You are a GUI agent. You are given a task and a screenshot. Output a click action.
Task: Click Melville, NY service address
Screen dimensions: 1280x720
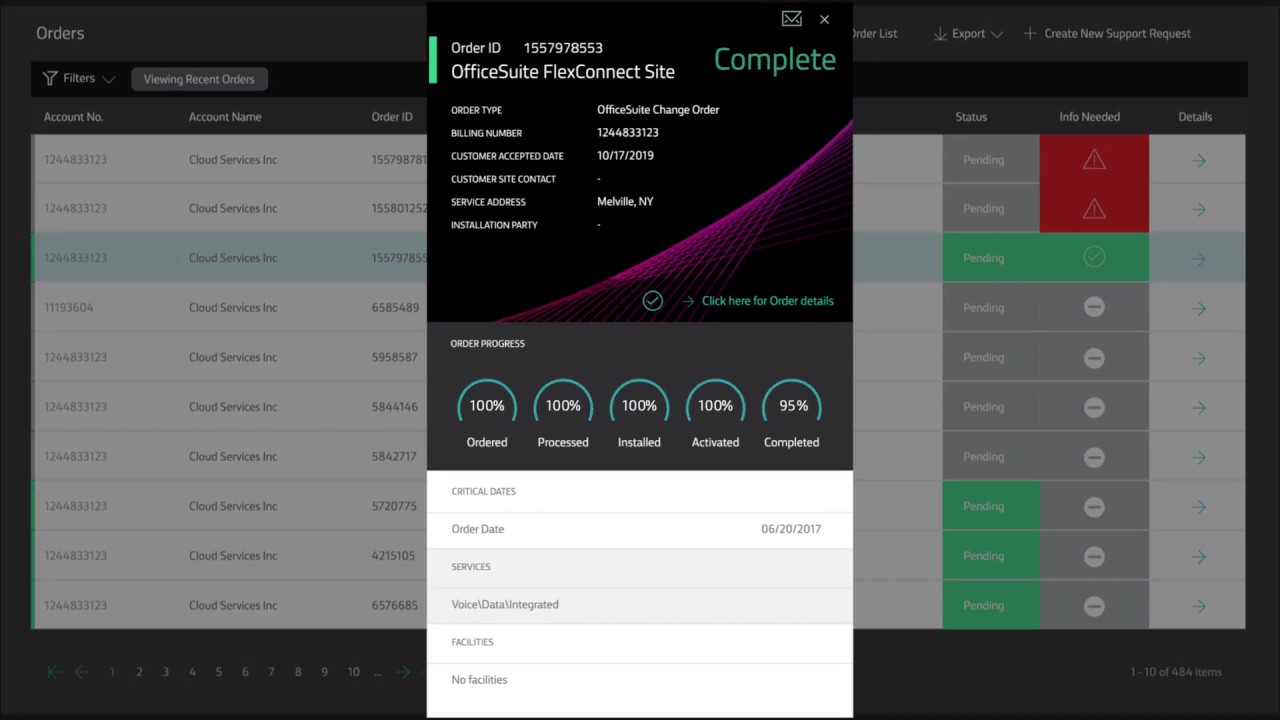click(625, 202)
